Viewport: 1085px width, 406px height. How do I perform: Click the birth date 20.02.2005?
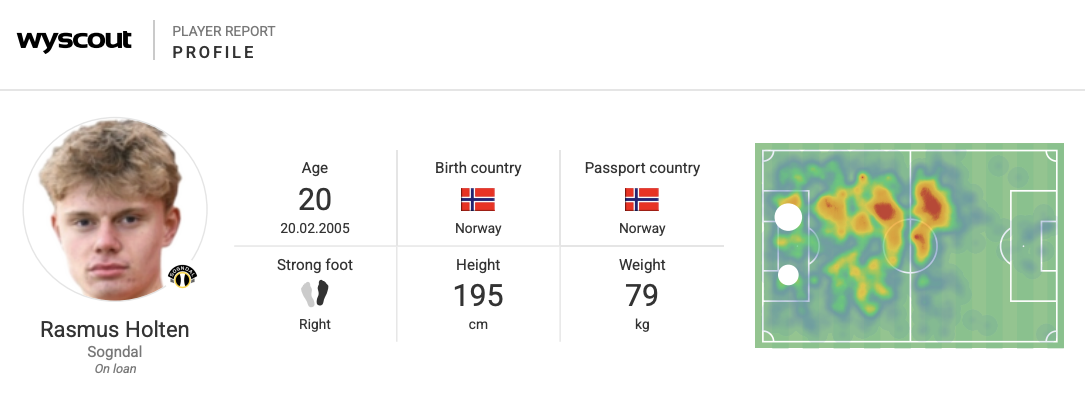pos(315,228)
